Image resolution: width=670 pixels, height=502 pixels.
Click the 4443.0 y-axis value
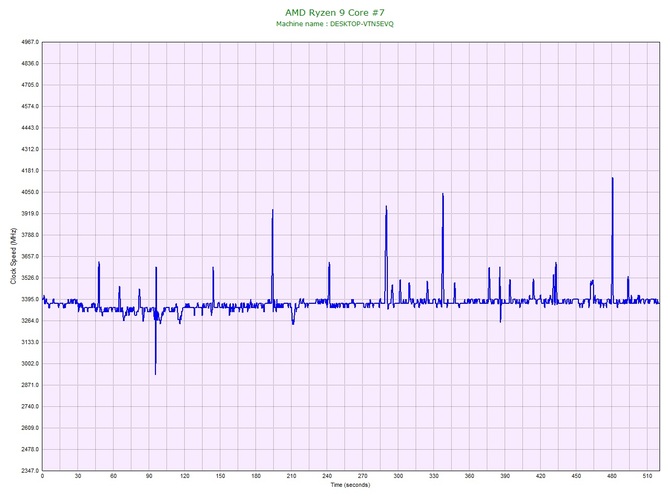[x=30, y=128]
